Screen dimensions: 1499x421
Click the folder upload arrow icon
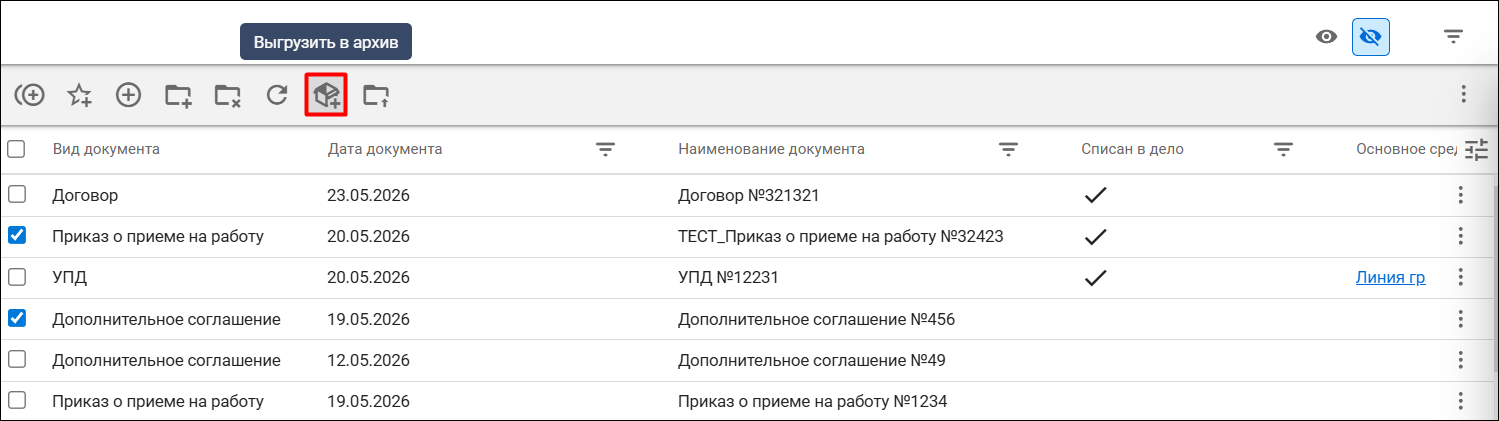[376, 95]
